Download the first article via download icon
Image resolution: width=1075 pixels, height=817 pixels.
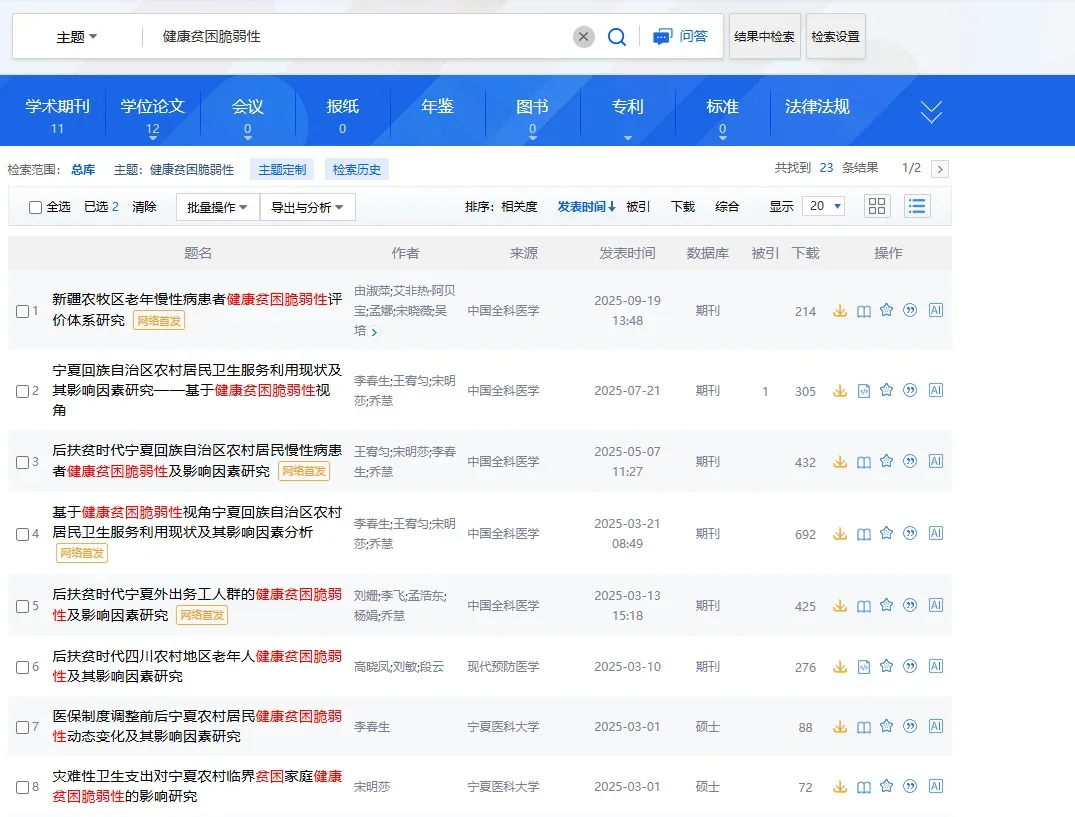[840, 311]
